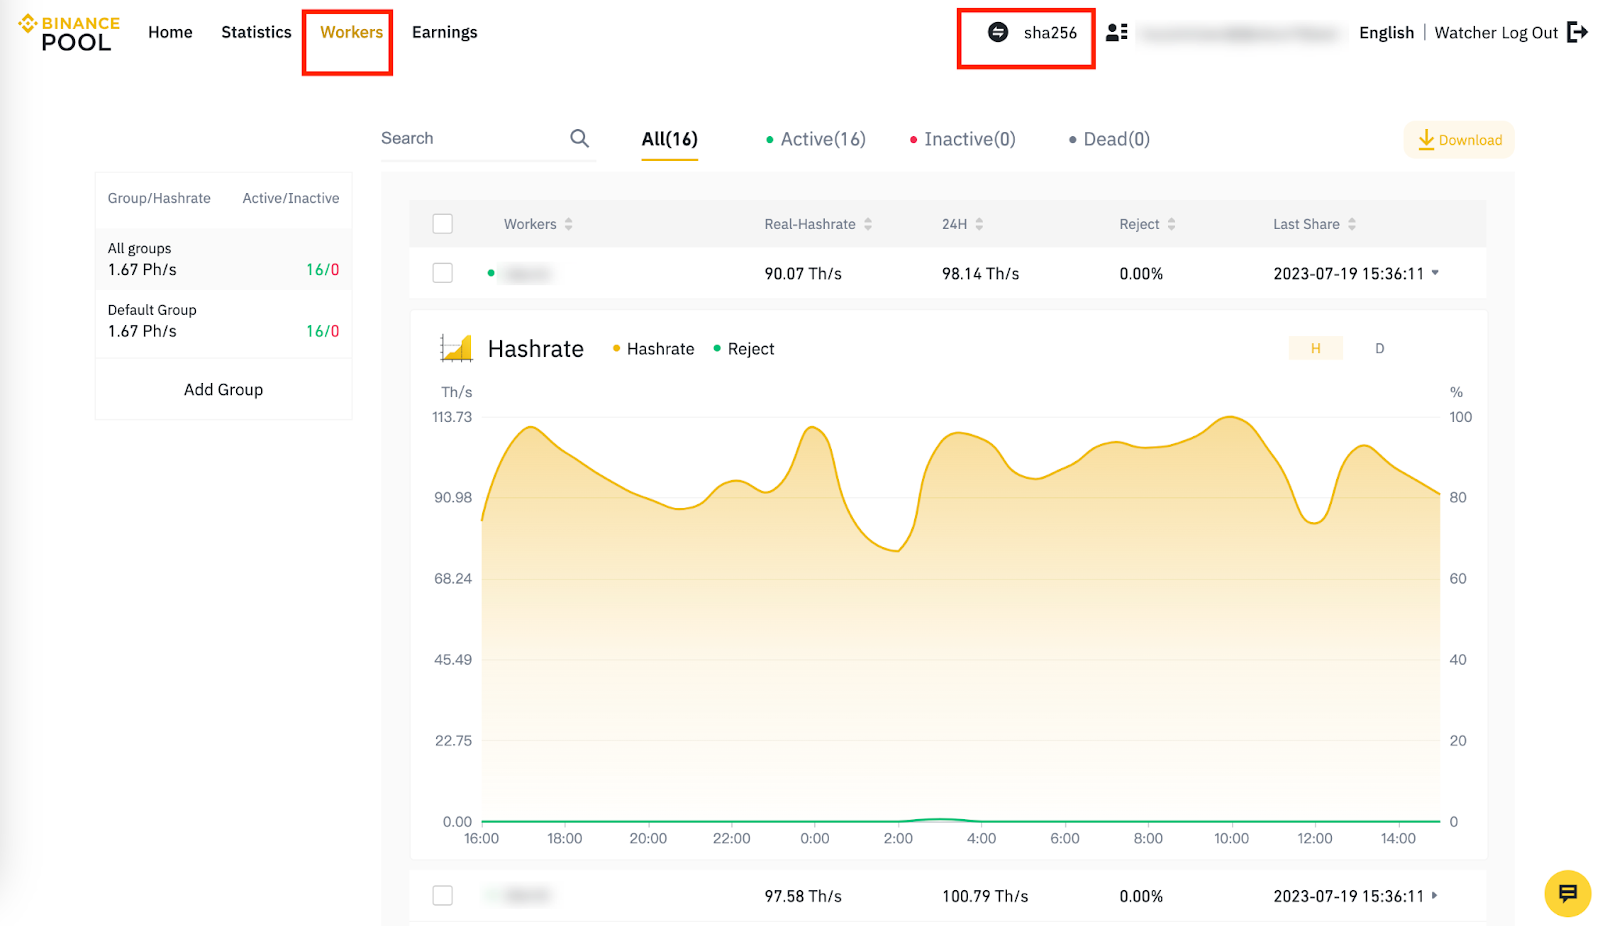Click the Watcher Log Out arrow icon

(1577, 32)
